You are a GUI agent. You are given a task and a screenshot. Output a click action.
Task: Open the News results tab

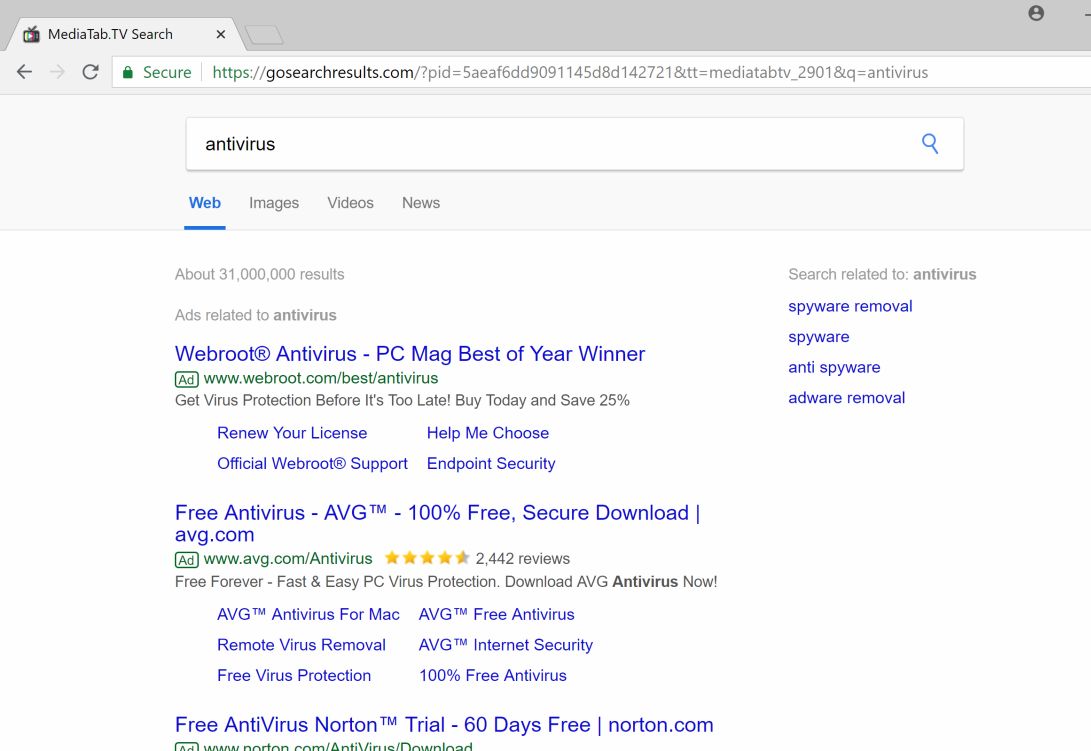click(421, 203)
